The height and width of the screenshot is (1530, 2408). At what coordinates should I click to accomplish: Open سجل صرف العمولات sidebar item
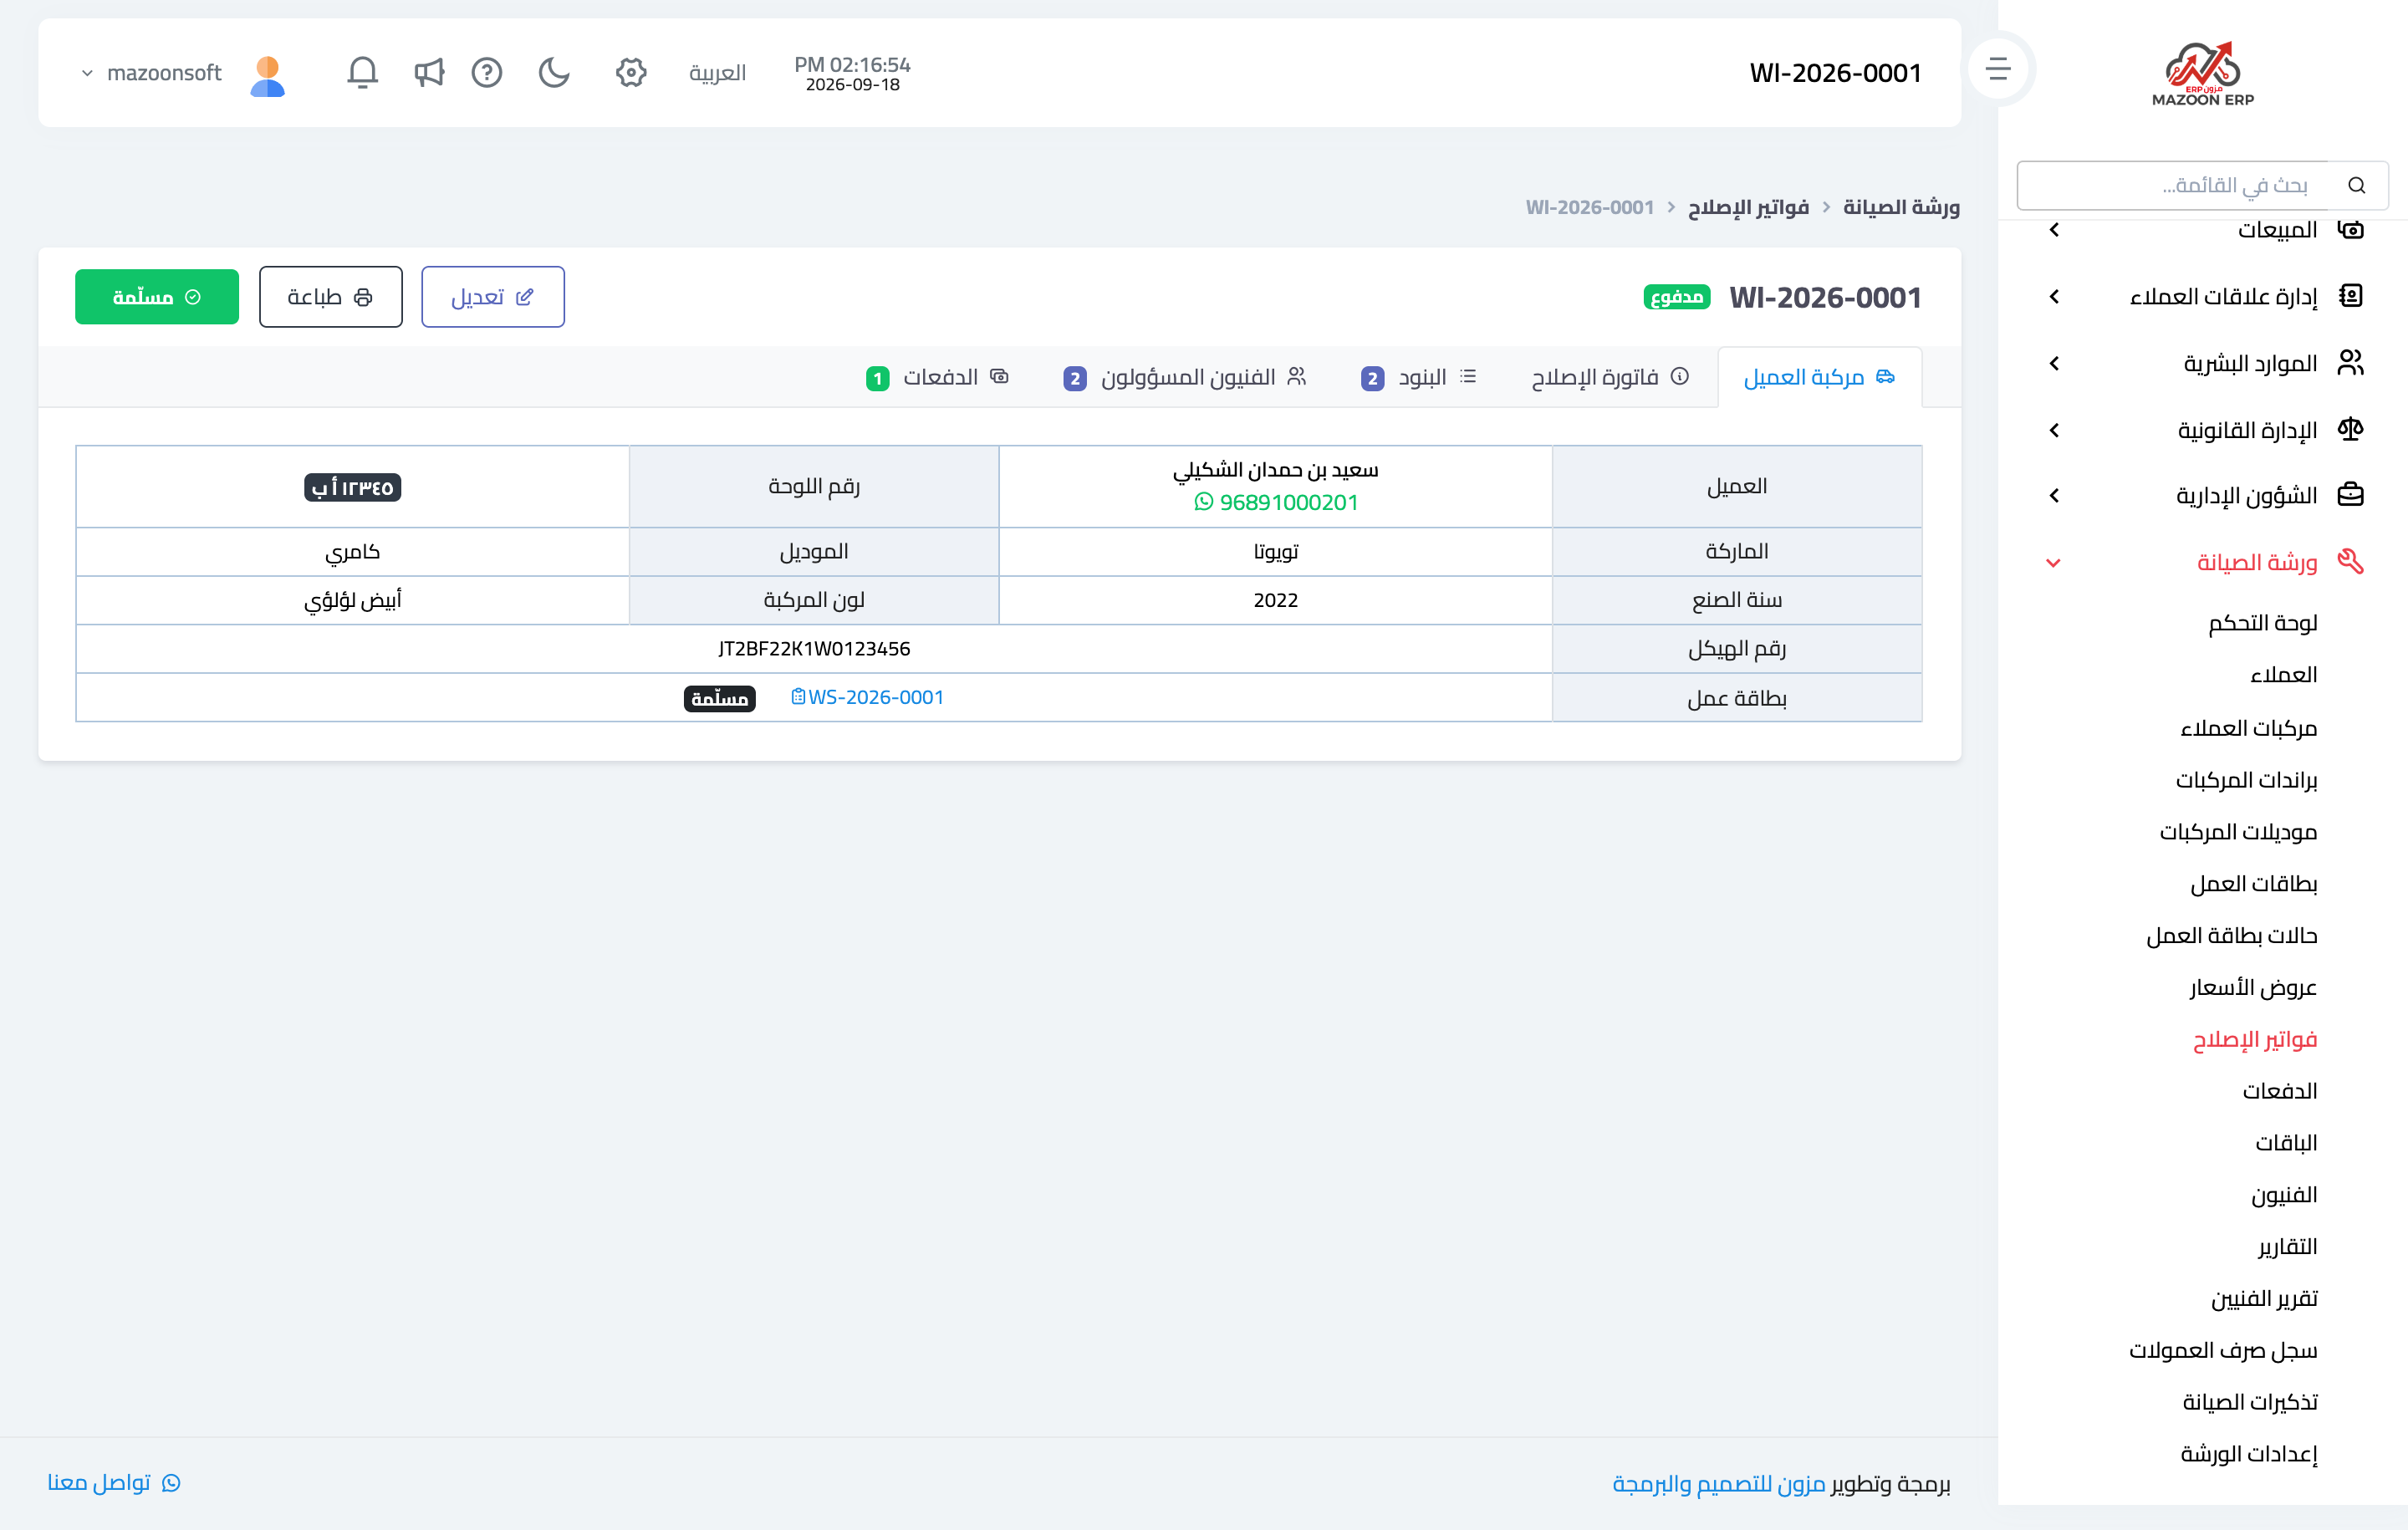pyautogui.click(x=2223, y=1351)
